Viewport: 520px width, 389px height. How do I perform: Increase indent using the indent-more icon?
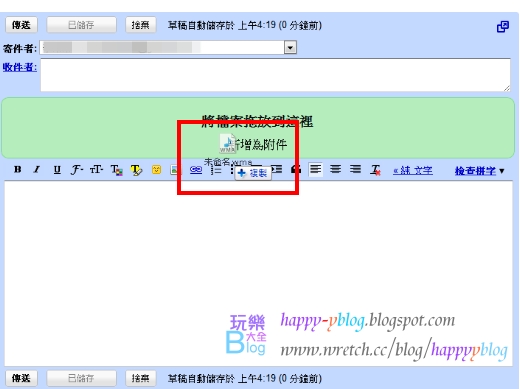277,170
